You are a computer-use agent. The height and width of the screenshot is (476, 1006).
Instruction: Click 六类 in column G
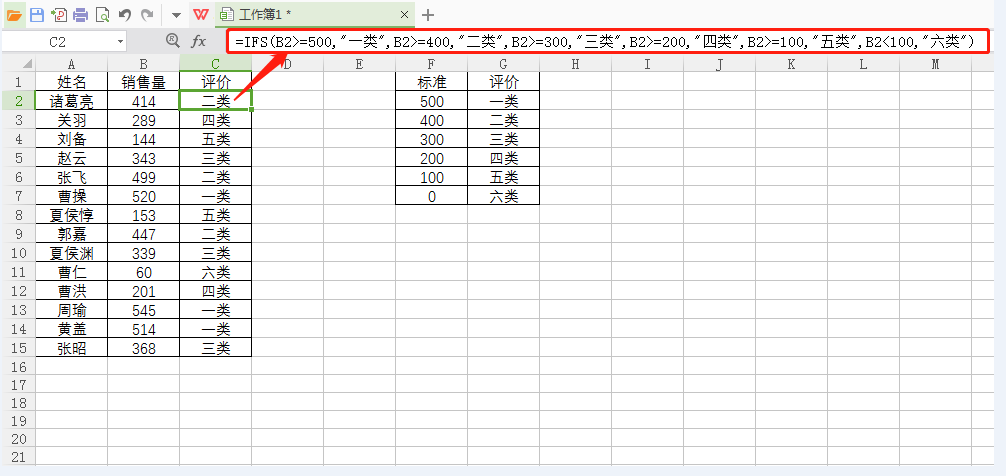(x=503, y=196)
